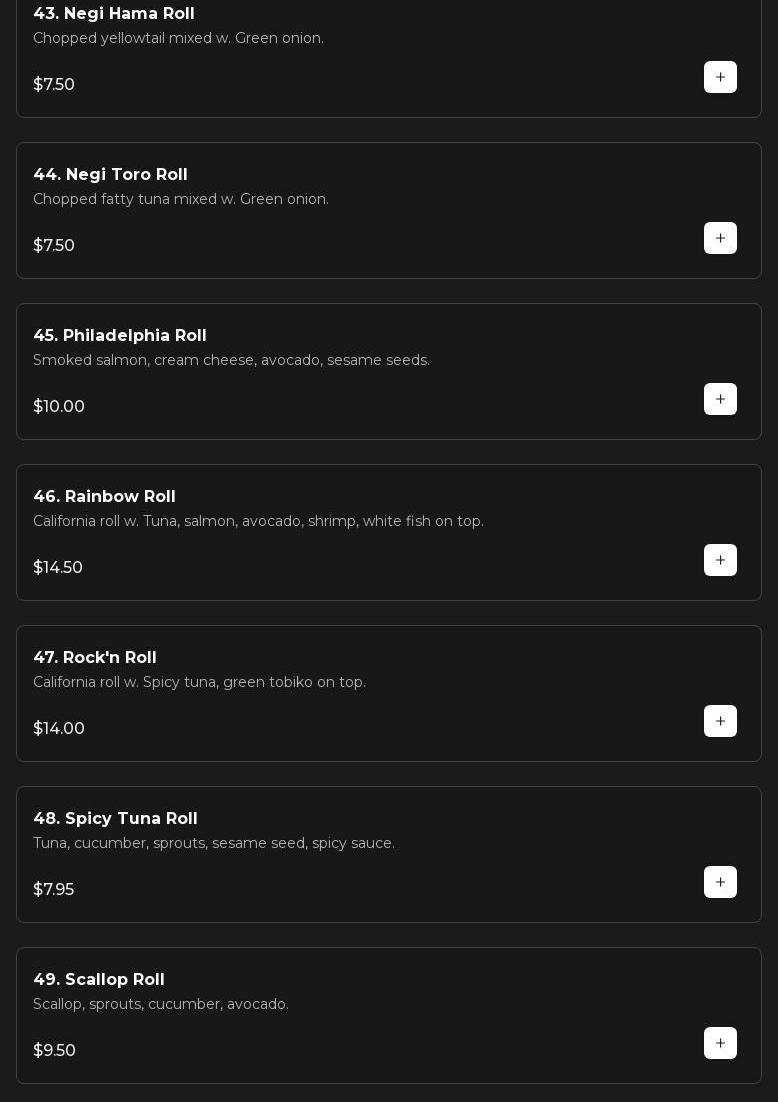
Task: Add Scallop Roll using plus icon
Action: [720, 1043]
